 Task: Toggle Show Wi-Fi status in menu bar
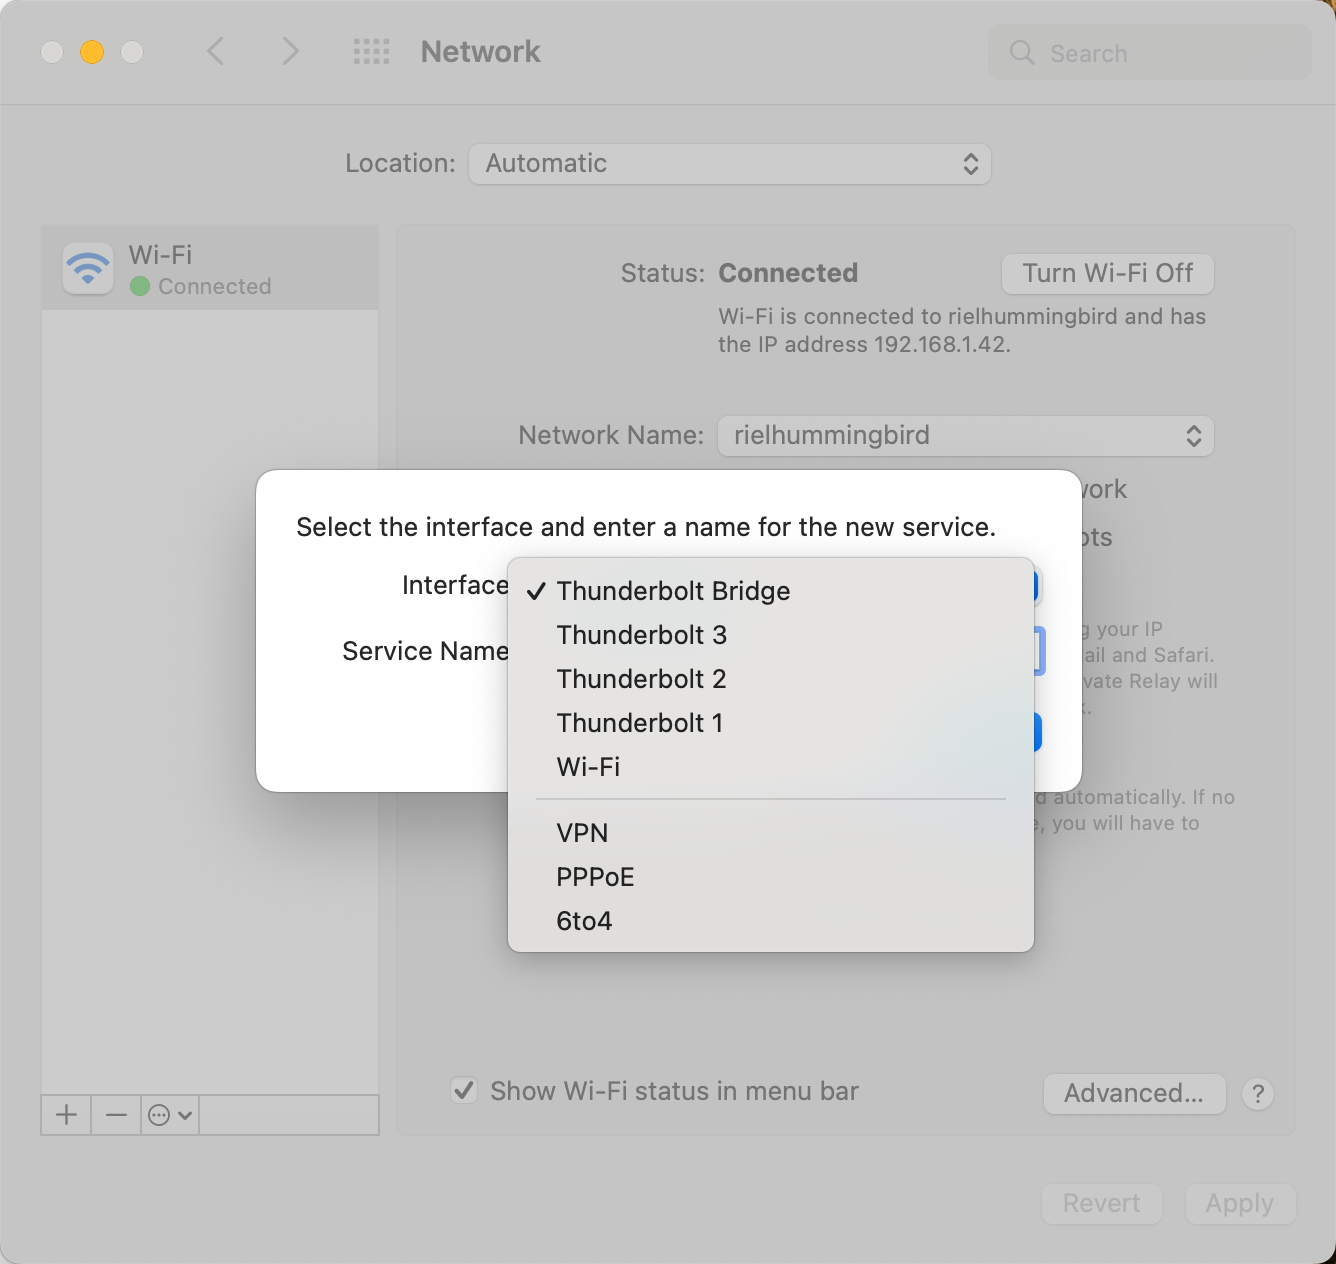click(x=464, y=1090)
